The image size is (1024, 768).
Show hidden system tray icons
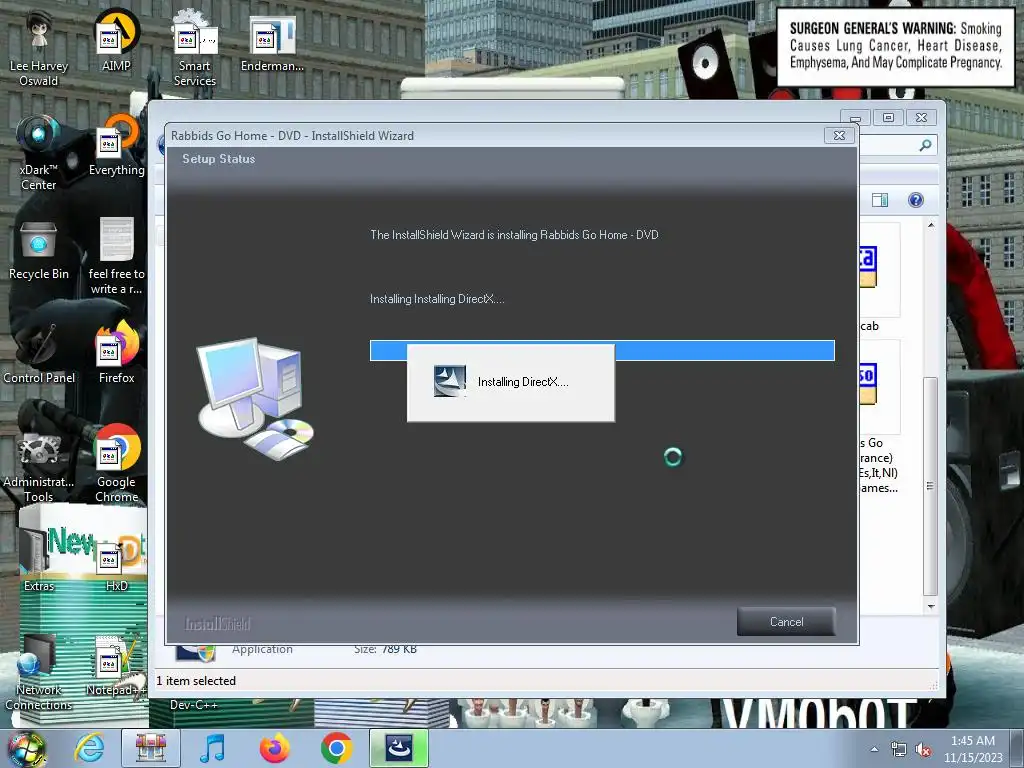(x=874, y=749)
